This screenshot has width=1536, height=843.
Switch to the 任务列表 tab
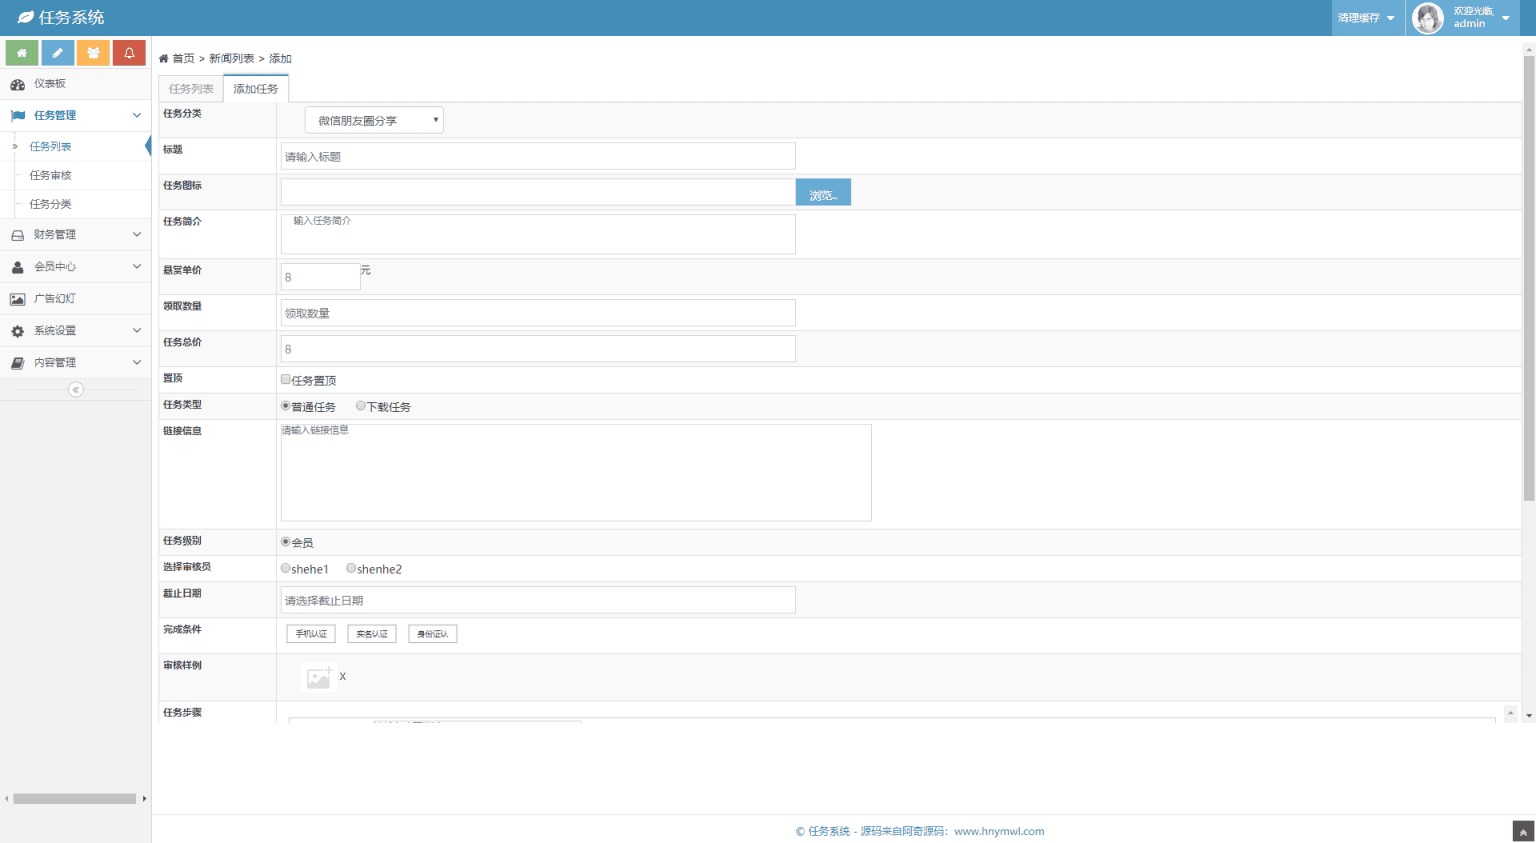[191, 89]
